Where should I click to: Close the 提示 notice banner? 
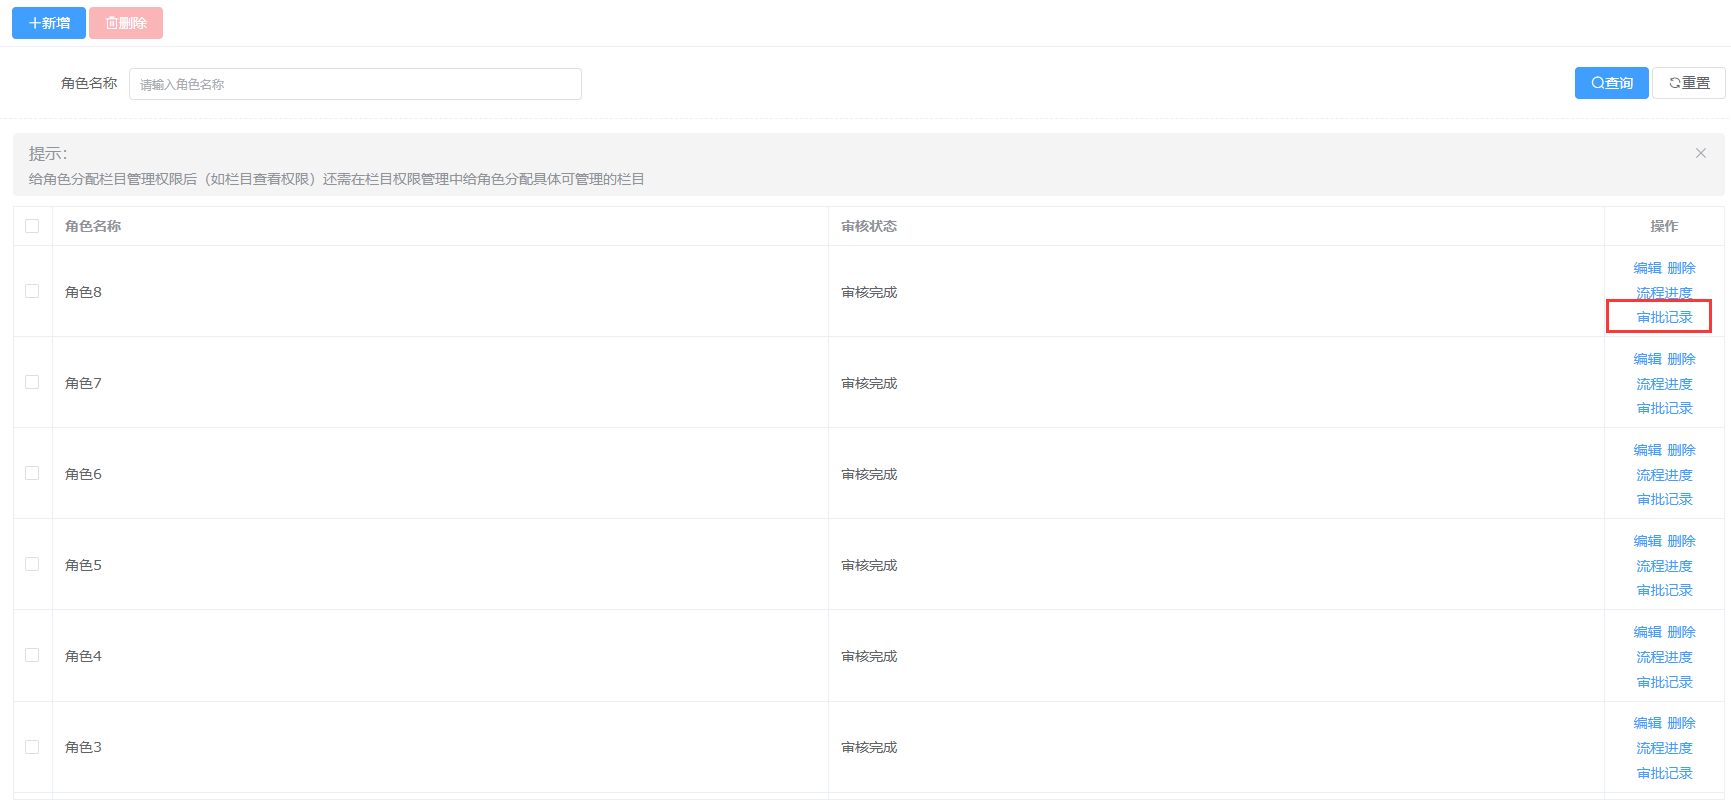1700,153
